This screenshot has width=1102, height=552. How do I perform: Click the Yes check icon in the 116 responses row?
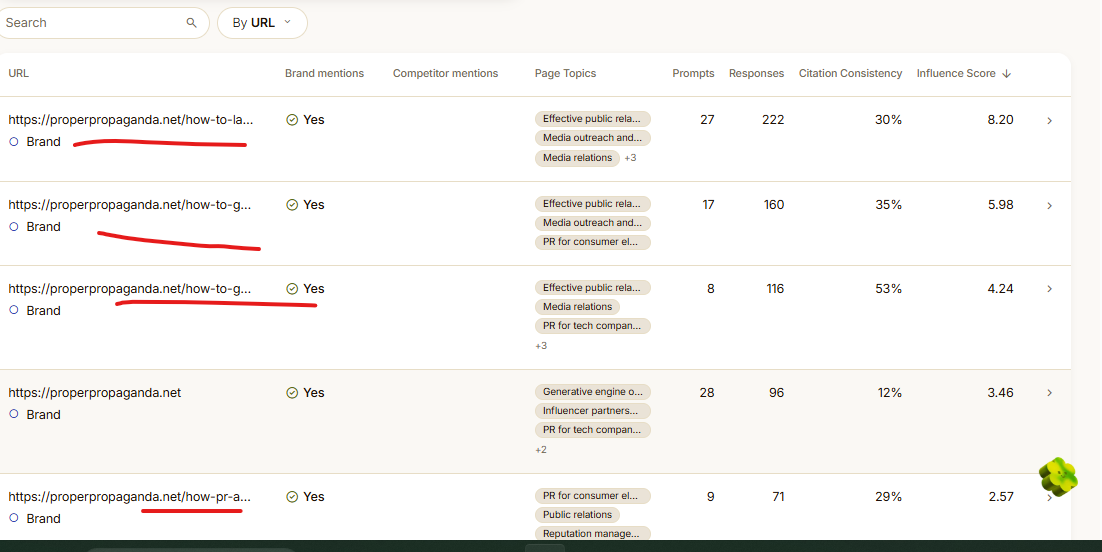tap(292, 288)
